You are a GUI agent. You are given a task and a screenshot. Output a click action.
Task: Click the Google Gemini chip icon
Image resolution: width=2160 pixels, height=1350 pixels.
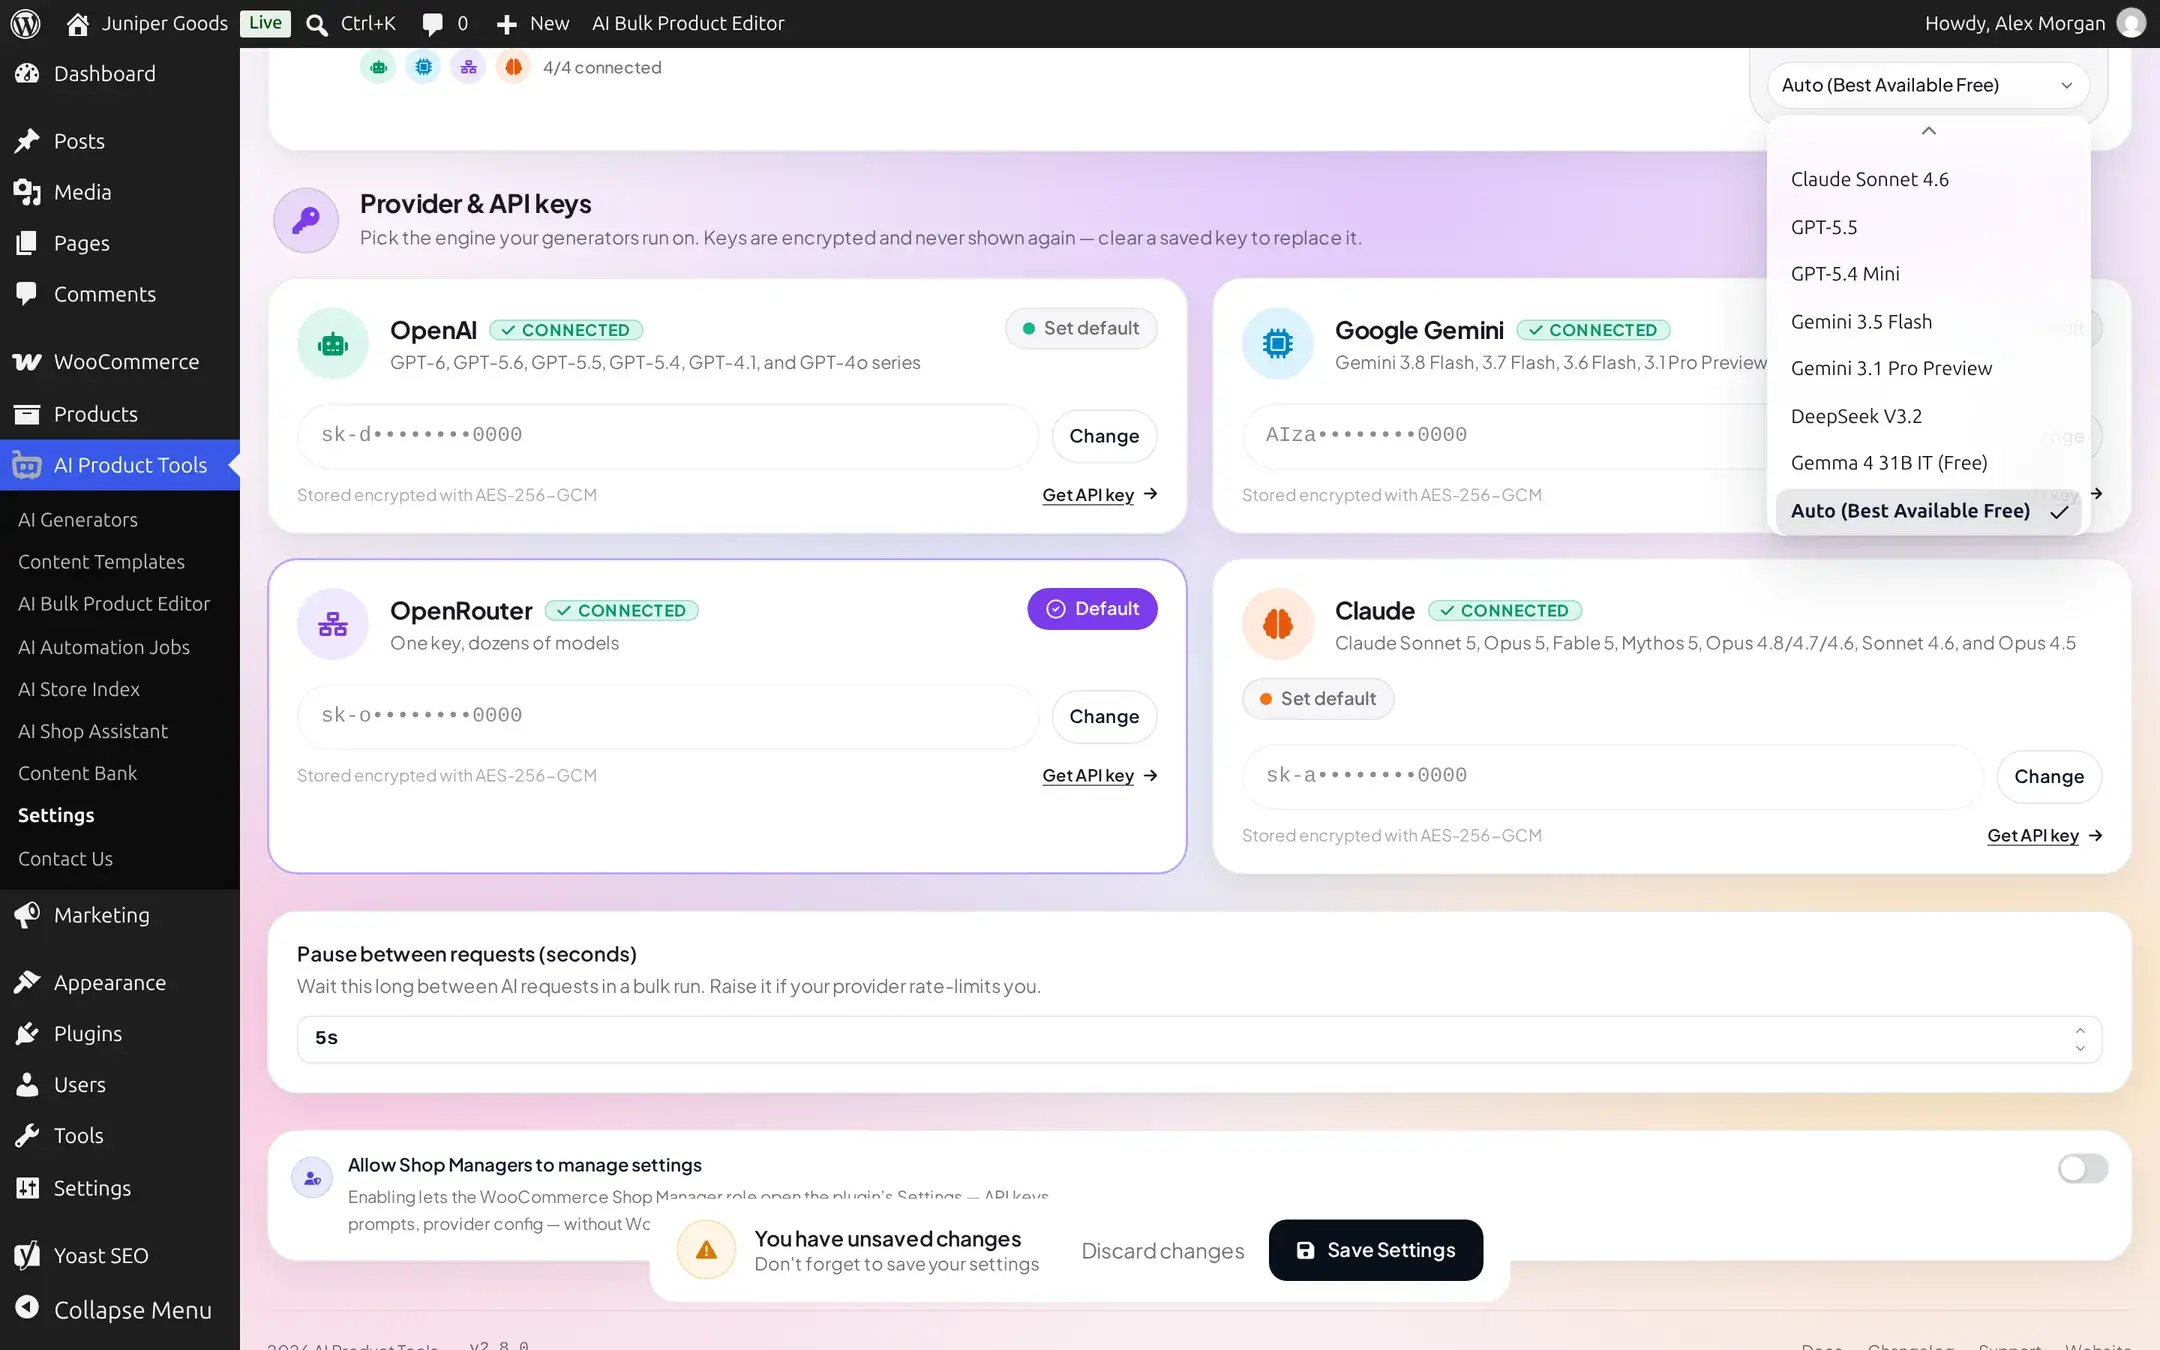(x=1277, y=344)
